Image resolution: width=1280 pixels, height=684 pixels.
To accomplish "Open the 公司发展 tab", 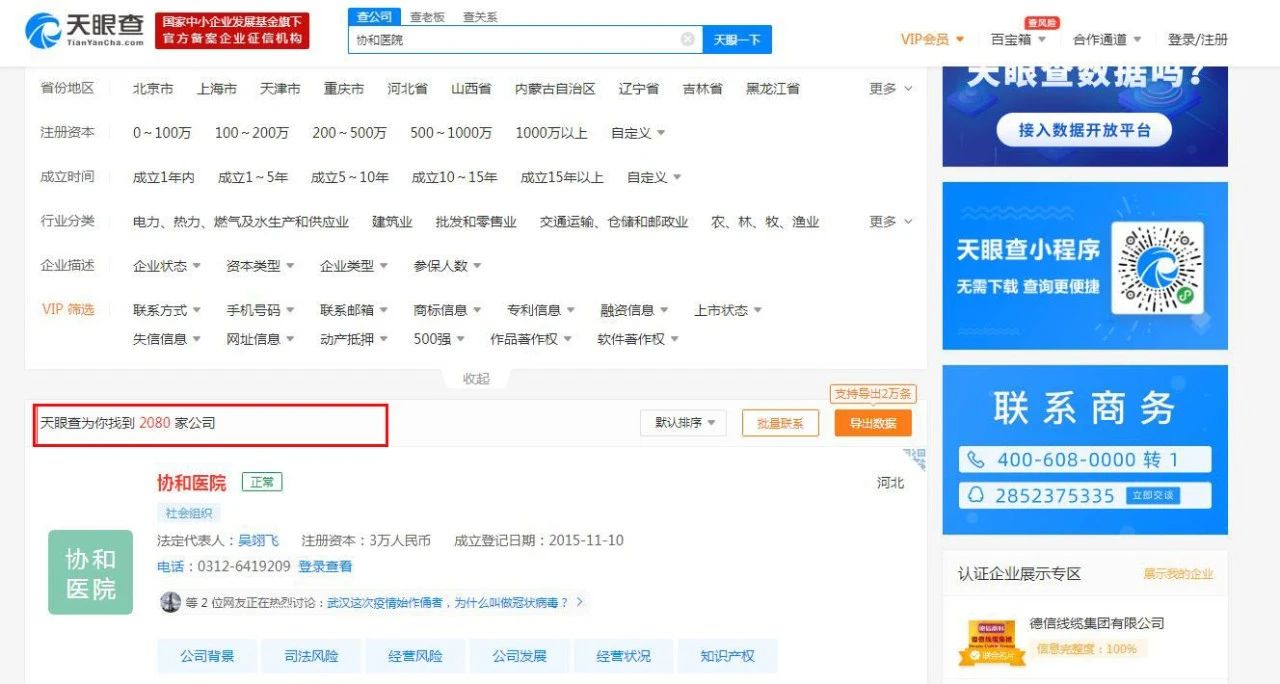I will click(519, 656).
